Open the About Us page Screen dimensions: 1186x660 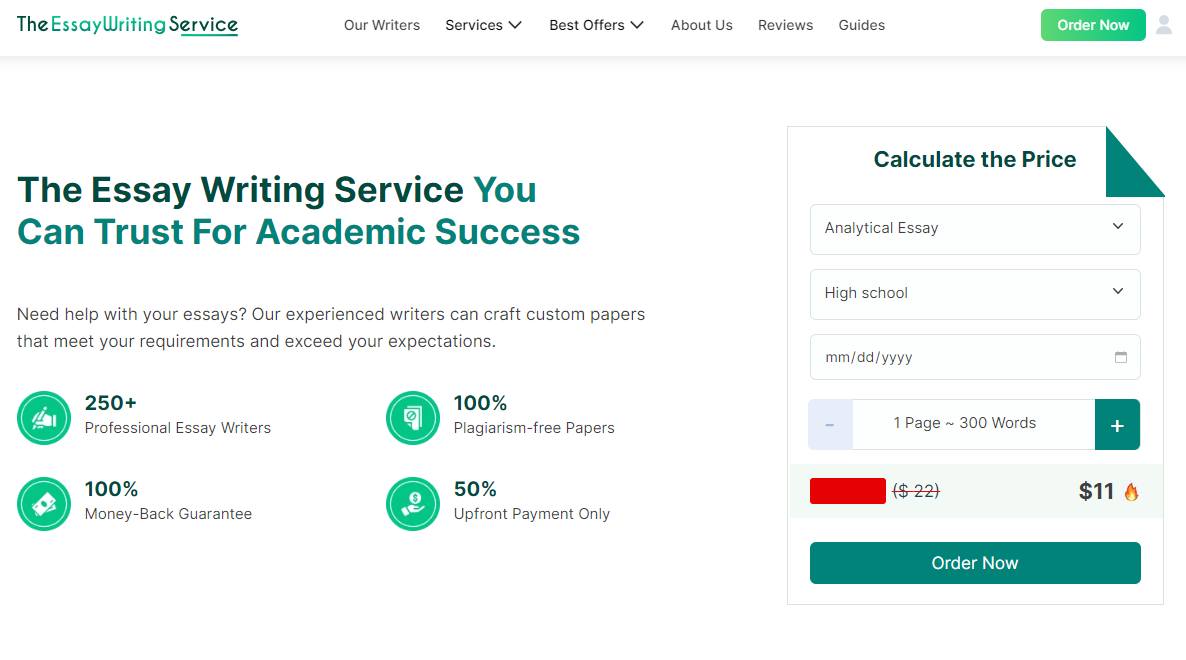(701, 25)
